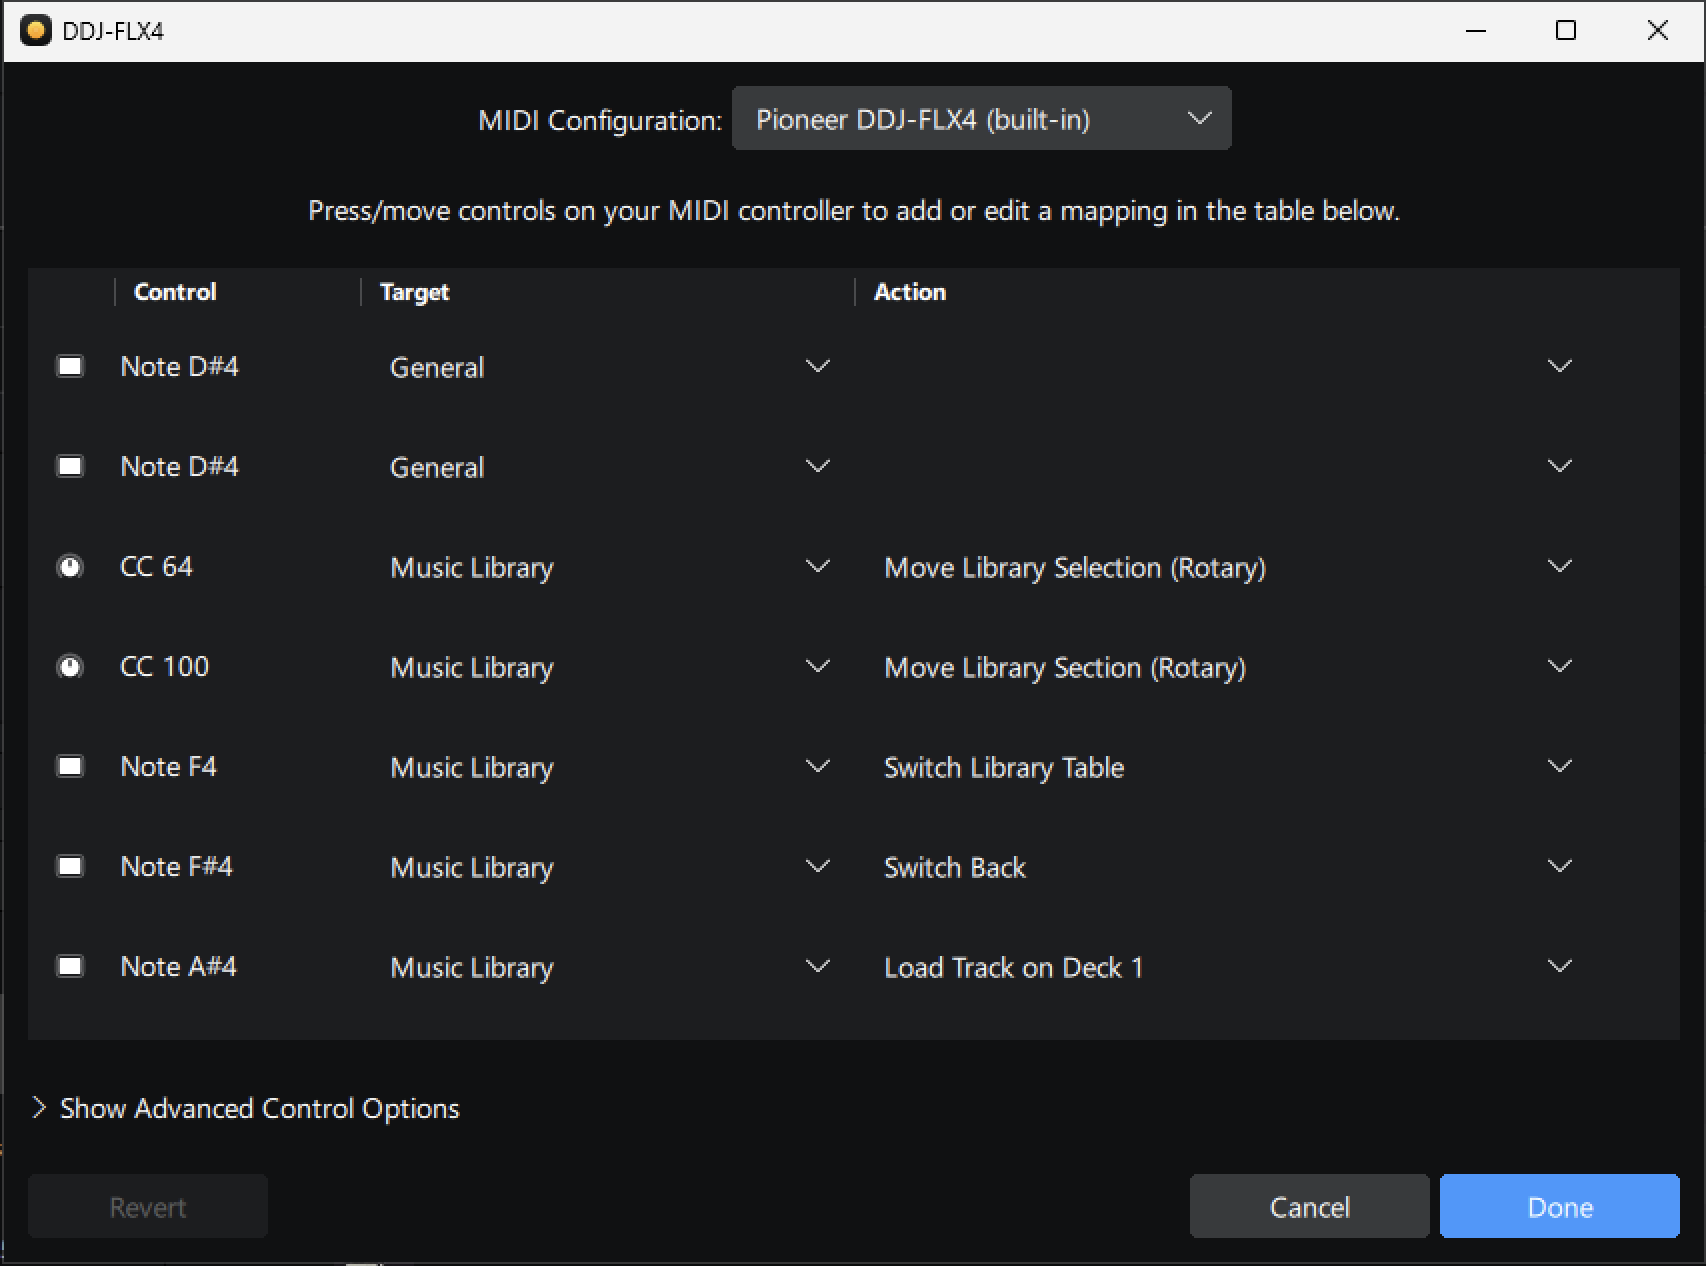Enable the second Note D#4 mapping checkbox
1706x1266 pixels.
[70, 465]
